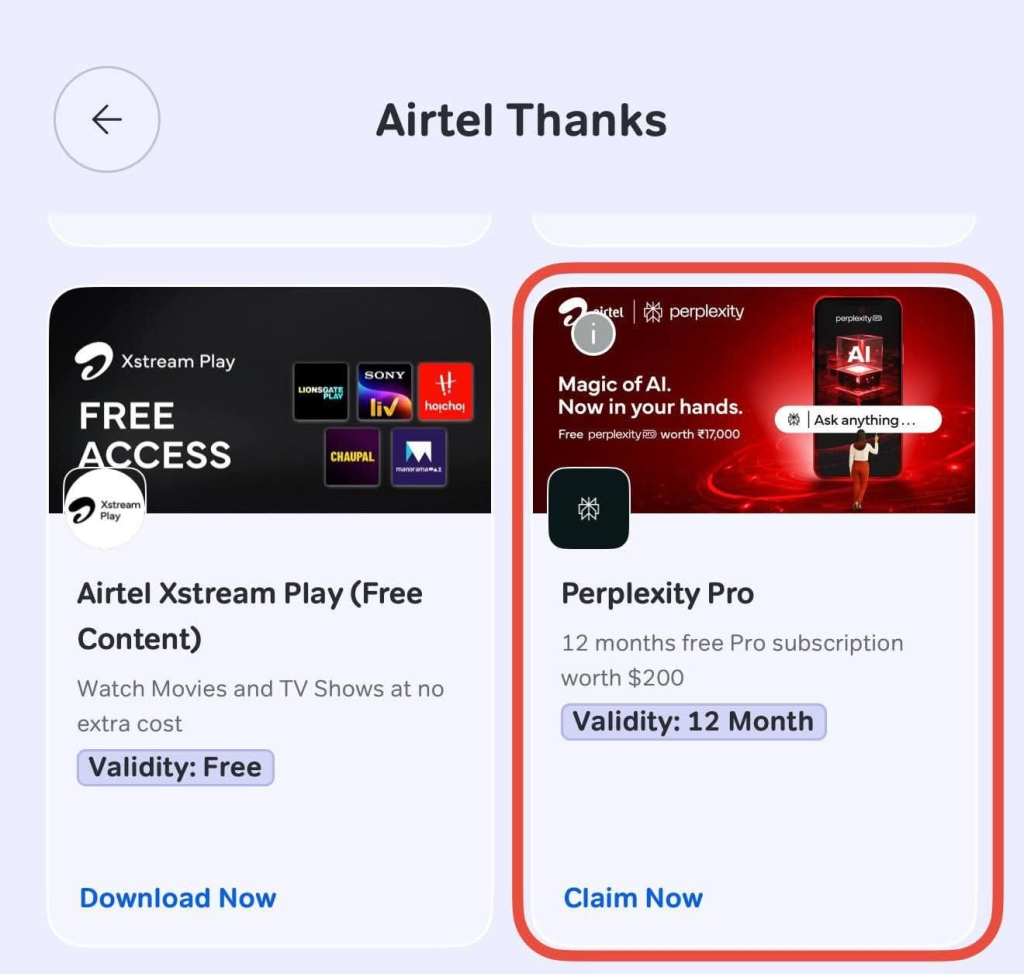
Task: Tap the back arrow button
Action: [107, 120]
